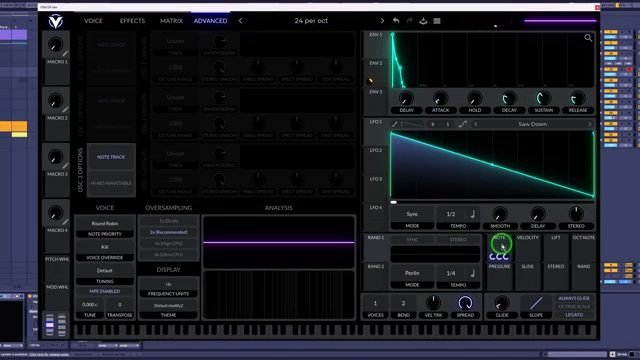Click the envelope Attack knob

click(x=440, y=98)
